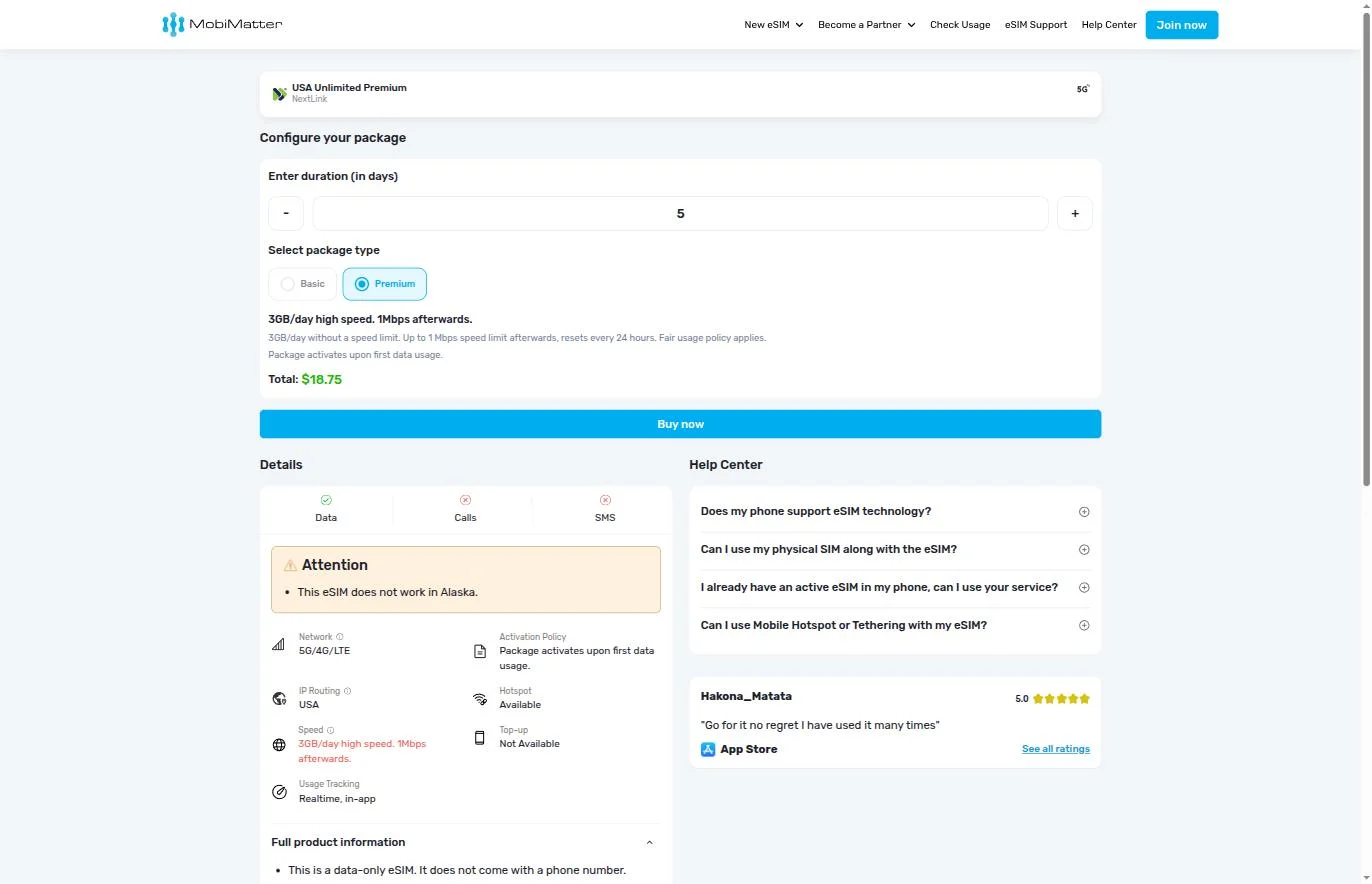Click the Speed info icon
Image resolution: width=1372 pixels, height=884 pixels.
pyautogui.click(x=331, y=730)
